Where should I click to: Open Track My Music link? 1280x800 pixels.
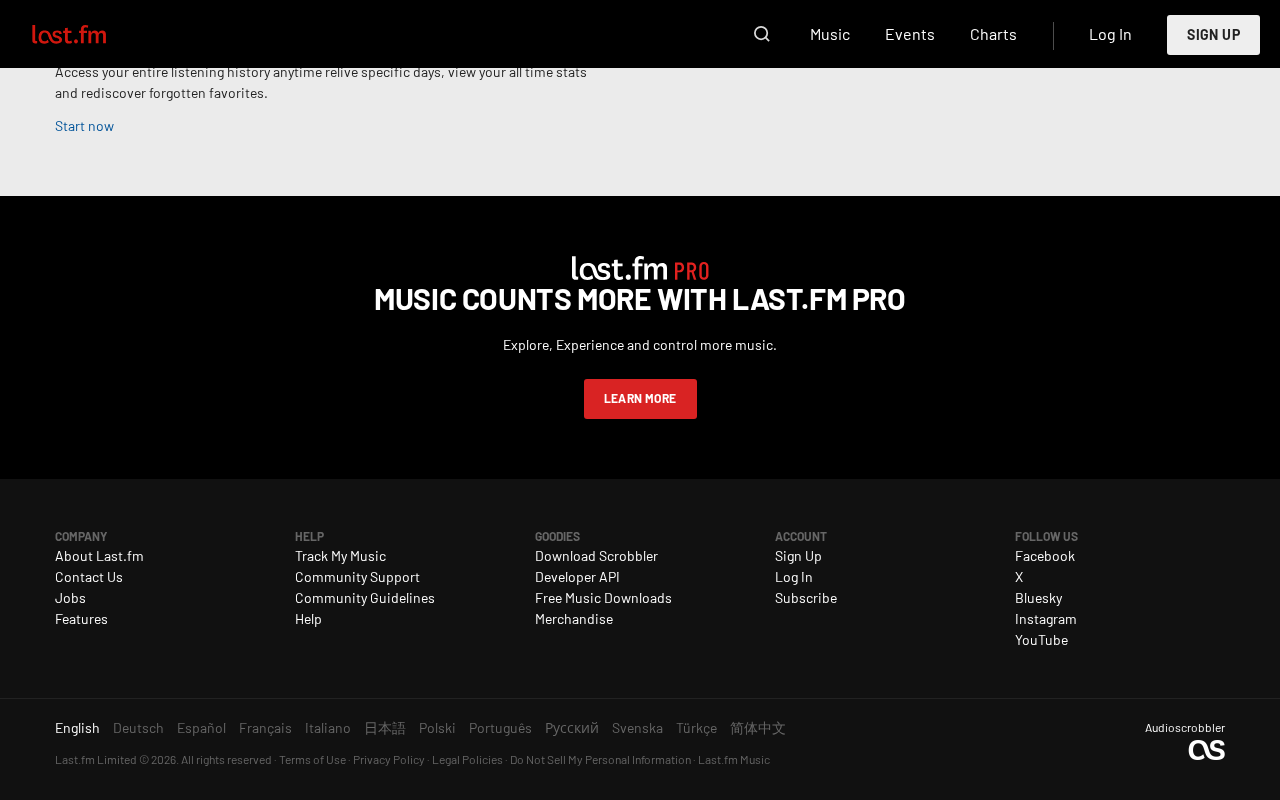click(340, 556)
